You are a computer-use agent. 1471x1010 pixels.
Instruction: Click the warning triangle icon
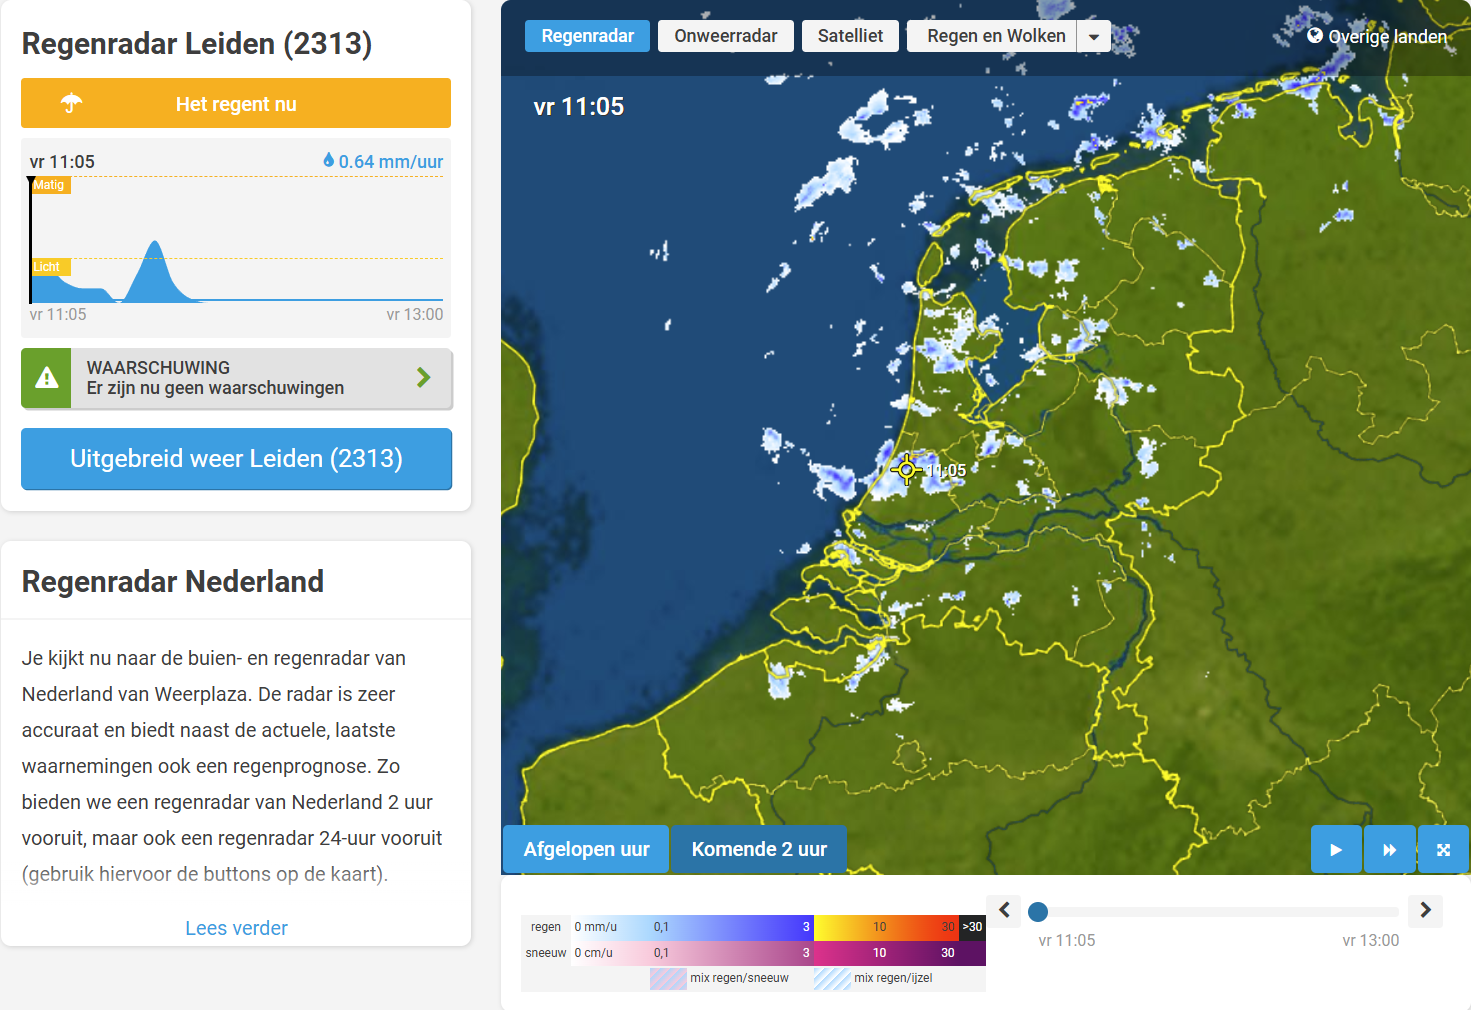46,378
